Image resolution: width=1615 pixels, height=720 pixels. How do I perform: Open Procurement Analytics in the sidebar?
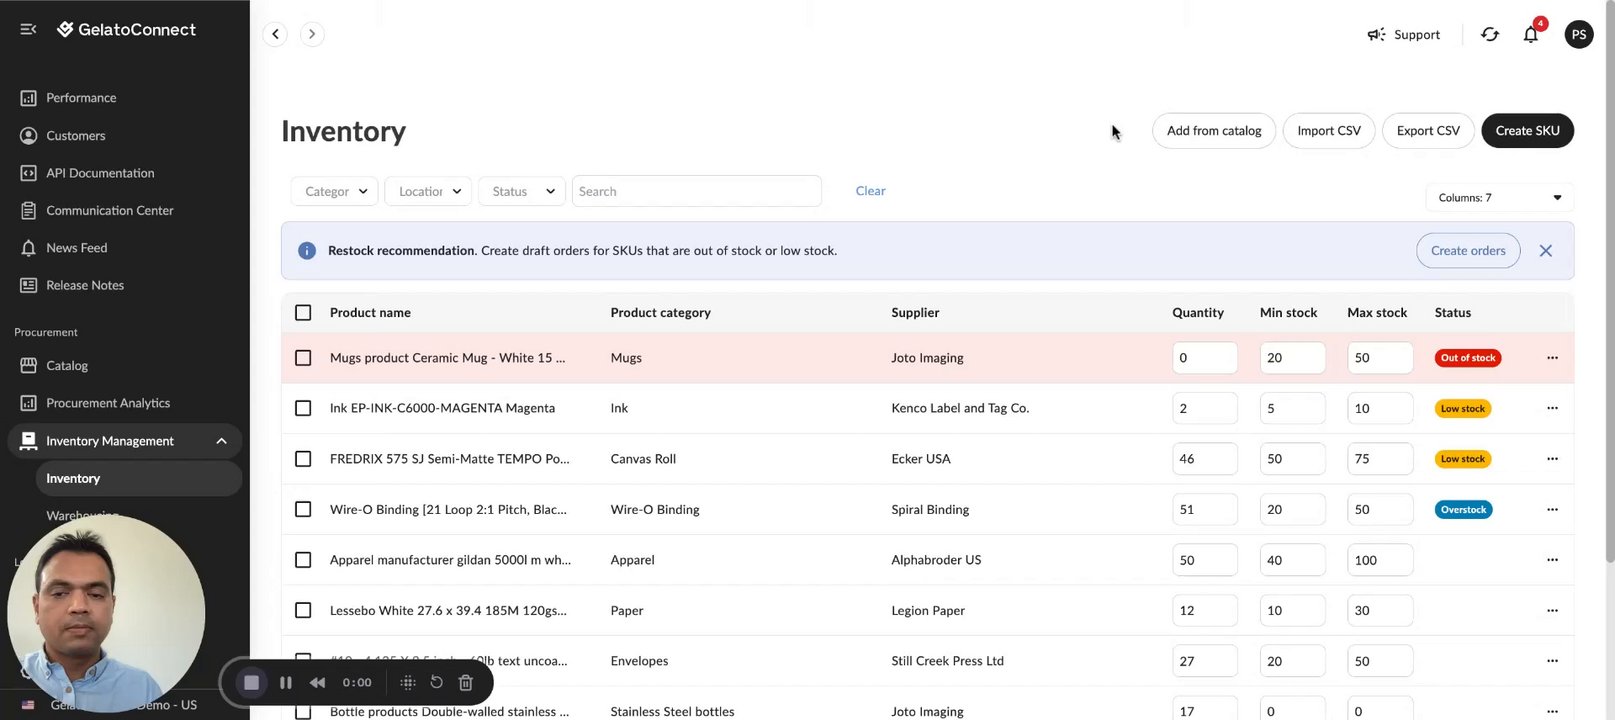point(108,403)
